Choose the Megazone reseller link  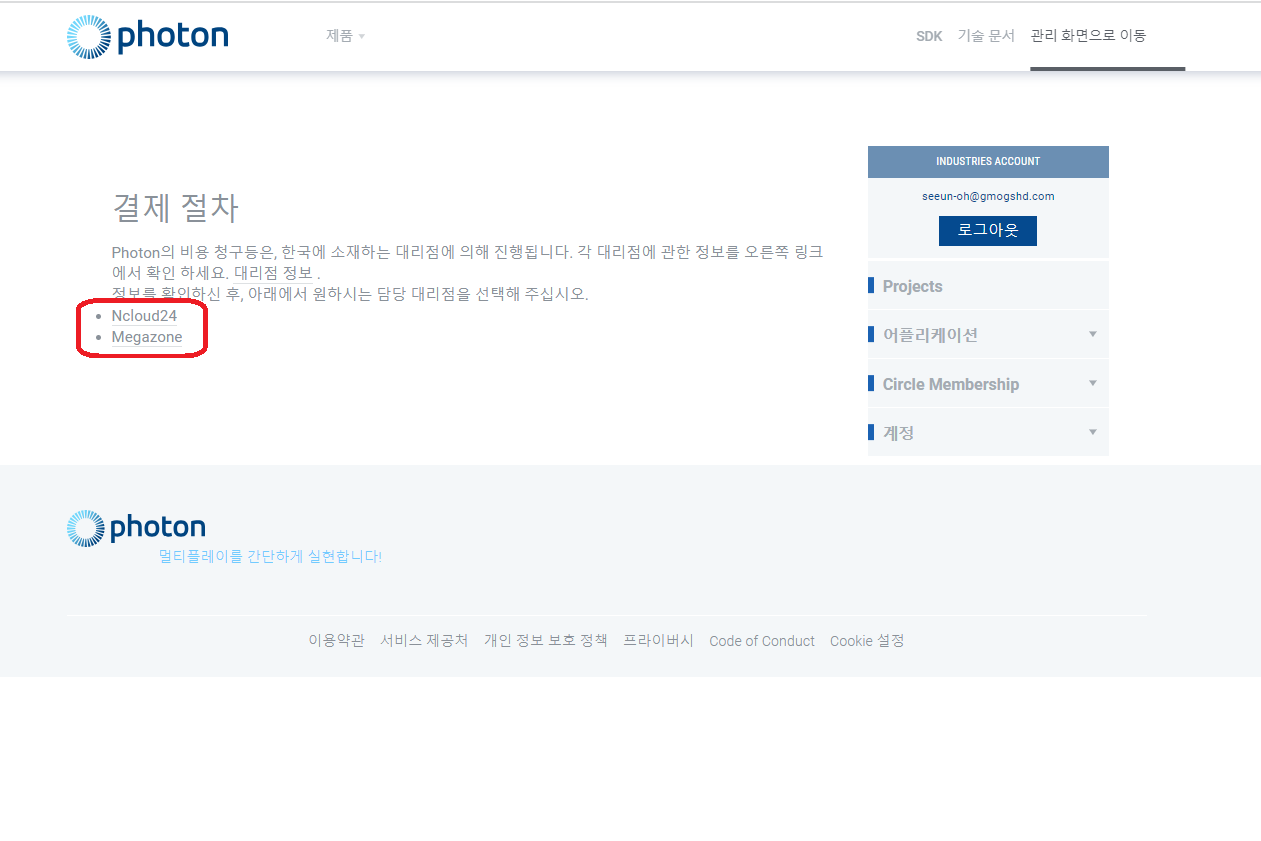click(x=147, y=337)
